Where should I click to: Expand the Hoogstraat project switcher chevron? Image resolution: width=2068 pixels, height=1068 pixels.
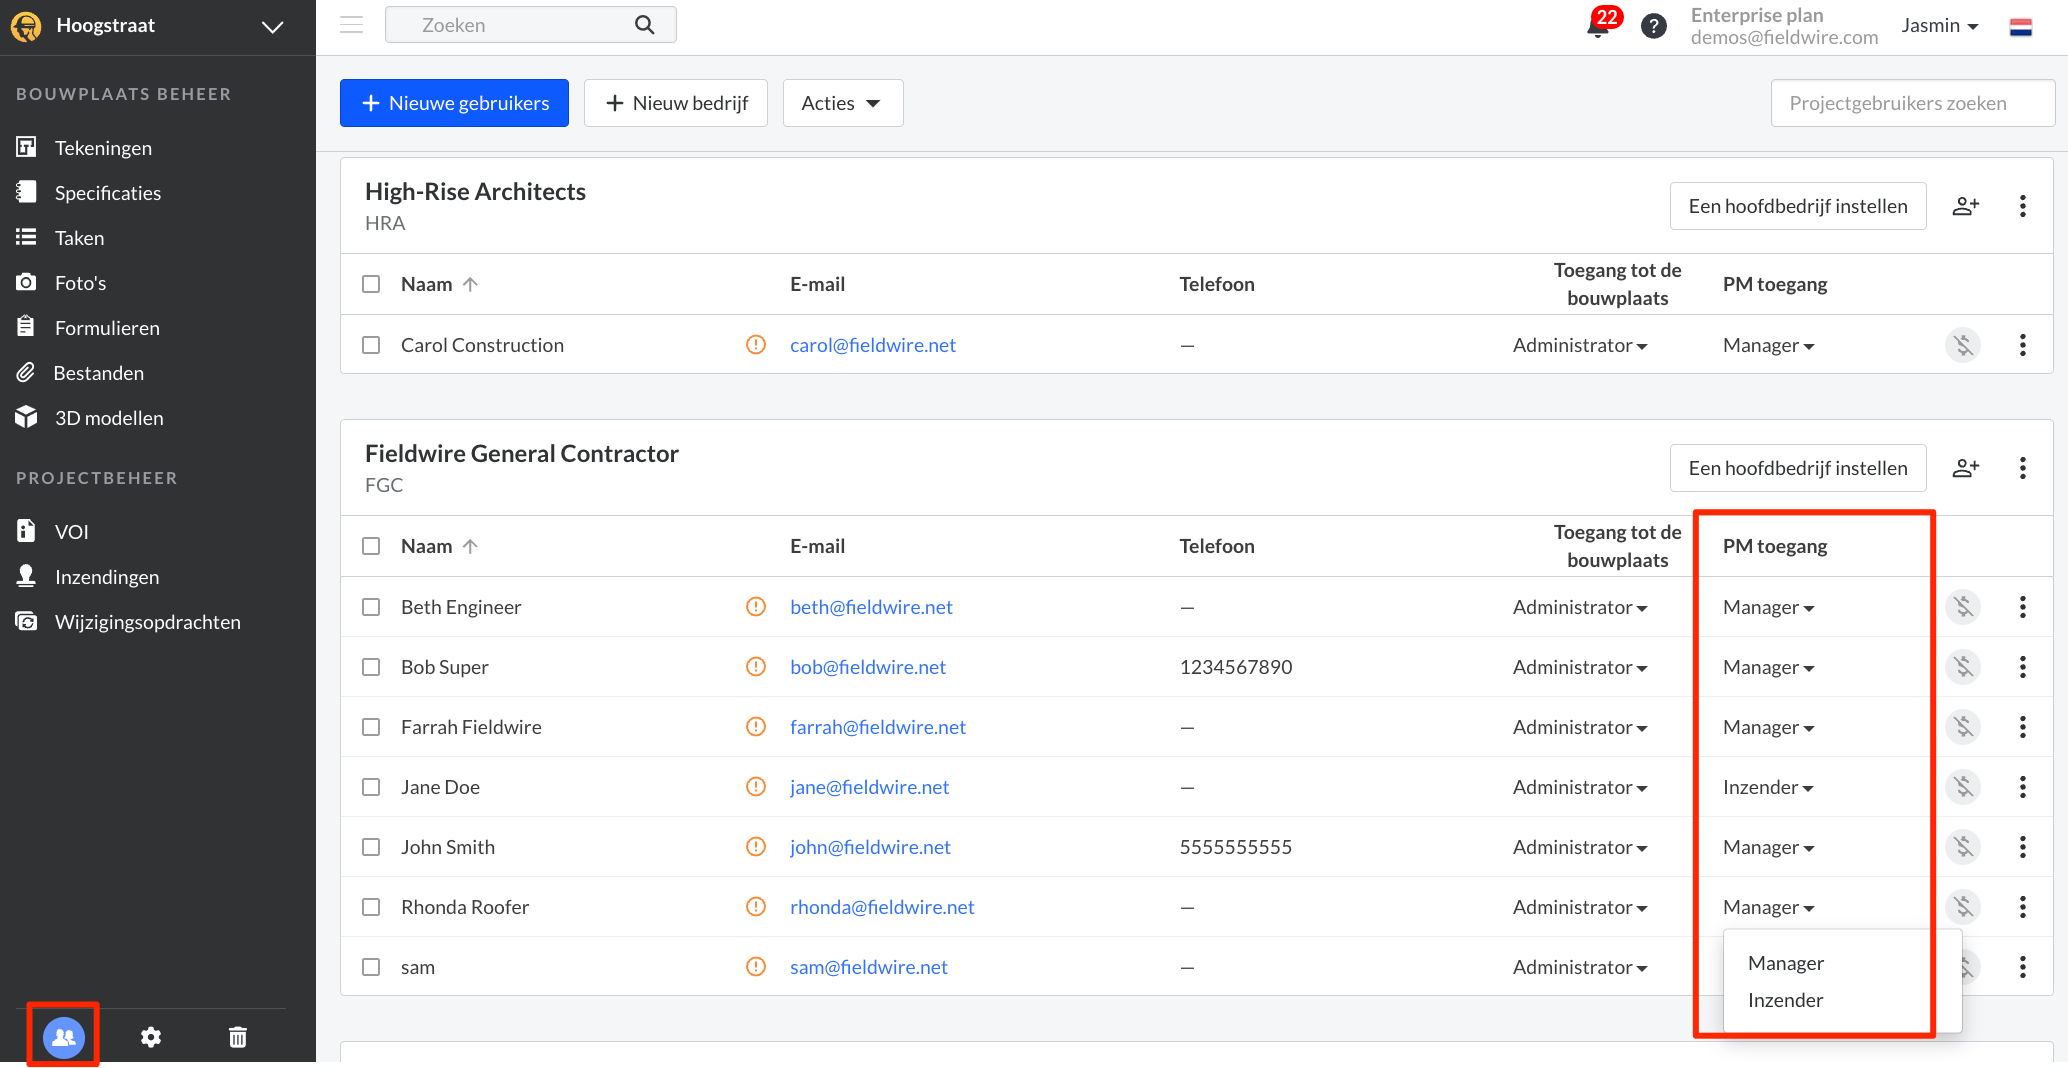point(273,27)
